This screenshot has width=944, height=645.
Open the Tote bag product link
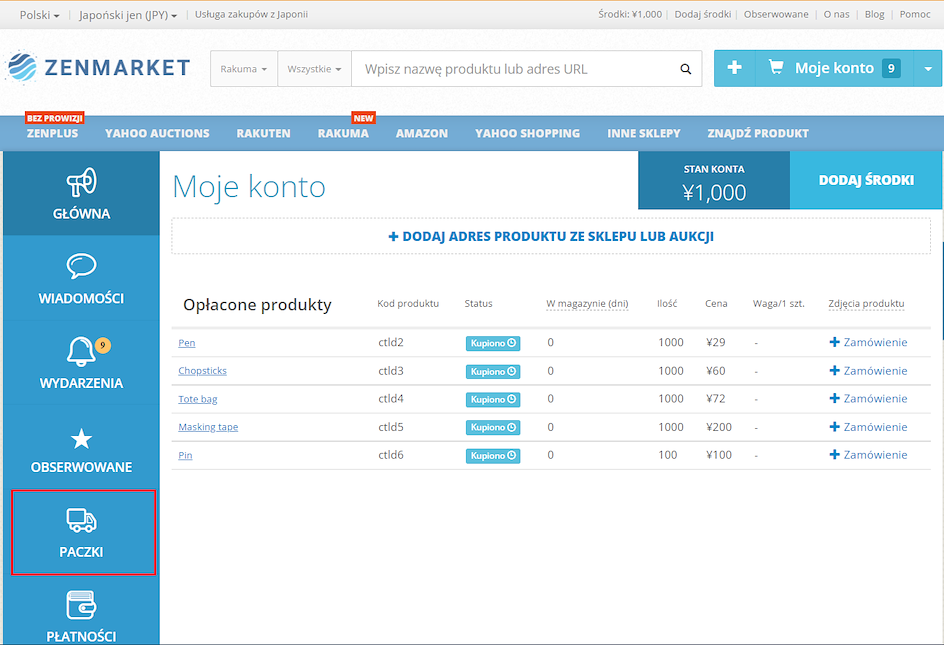point(197,399)
